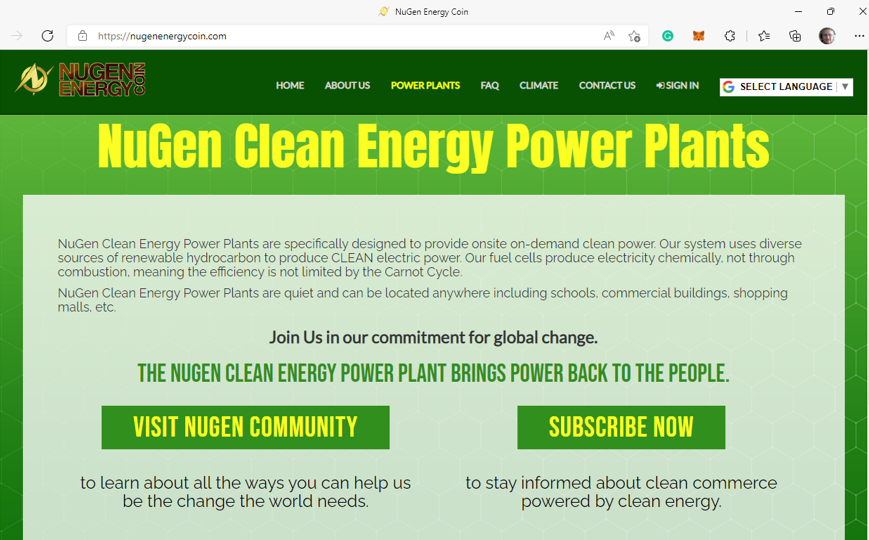Open the Favorites list icon

764,36
